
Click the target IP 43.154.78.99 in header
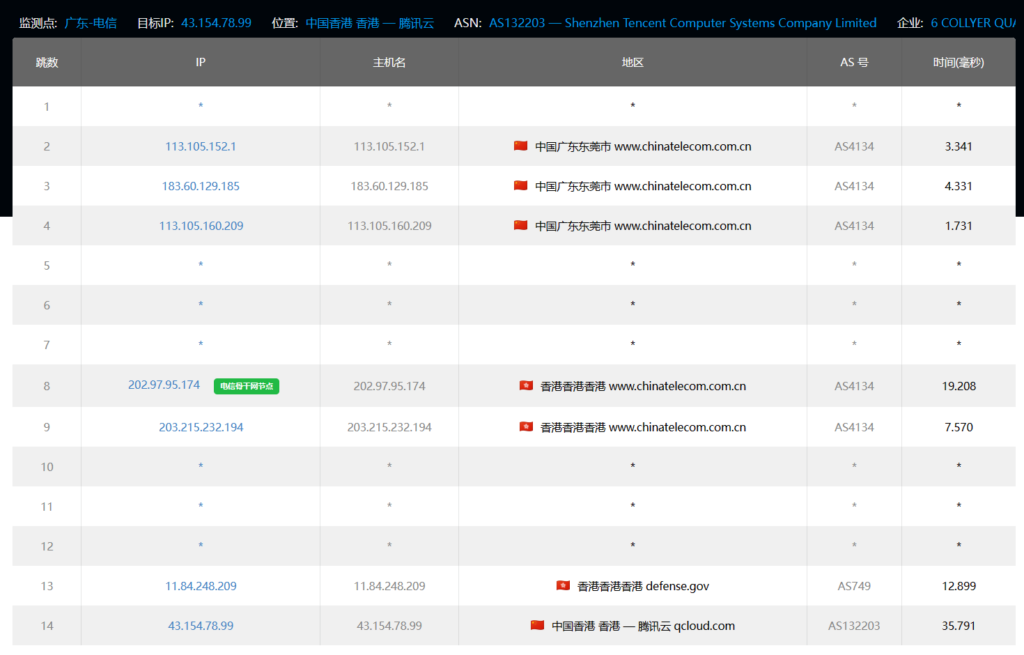tap(216, 23)
